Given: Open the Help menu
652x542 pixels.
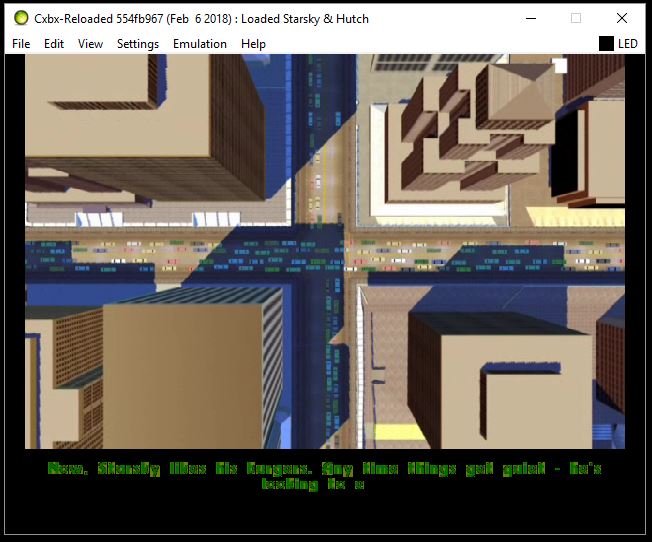Looking at the screenshot, I should 253,44.
